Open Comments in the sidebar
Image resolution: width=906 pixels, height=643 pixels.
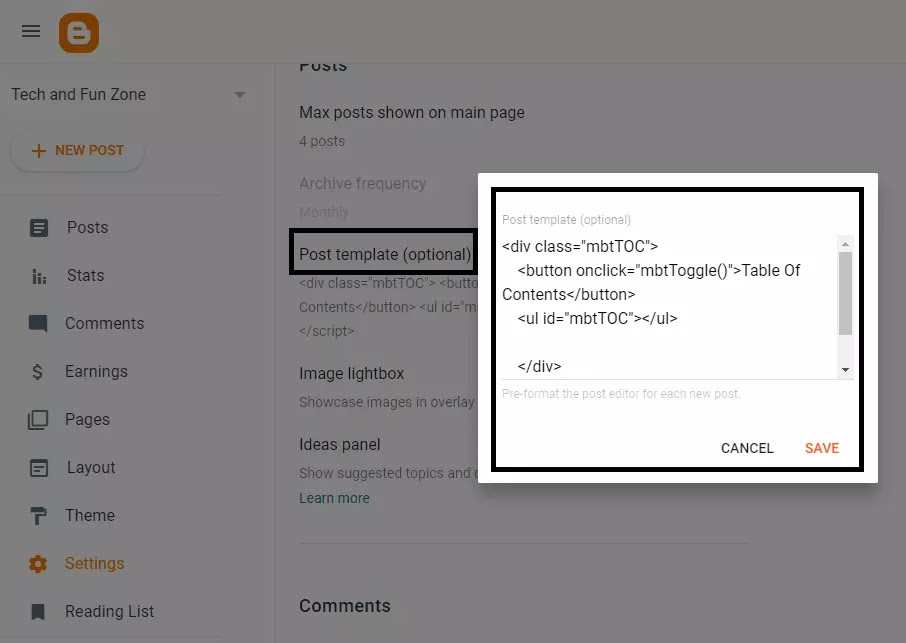[105, 323]
